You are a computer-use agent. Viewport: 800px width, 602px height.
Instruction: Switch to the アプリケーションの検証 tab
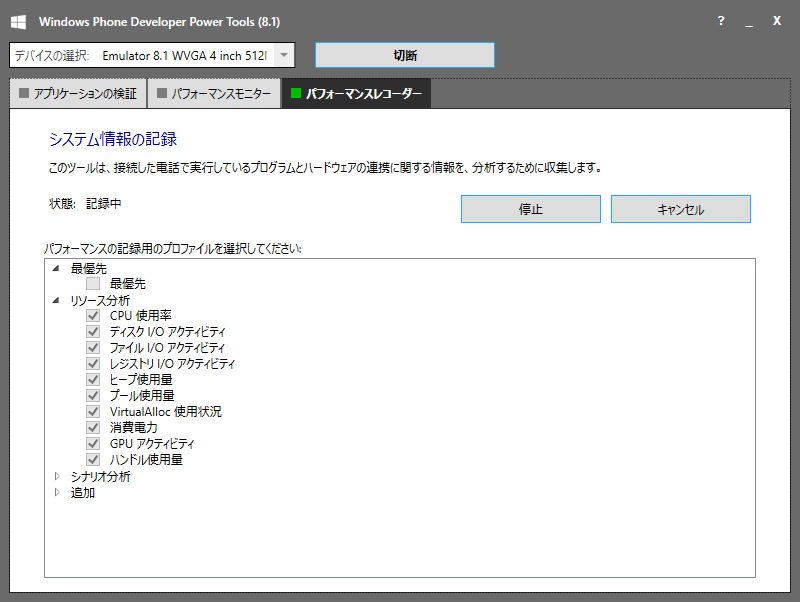click(x=78, y=93)
